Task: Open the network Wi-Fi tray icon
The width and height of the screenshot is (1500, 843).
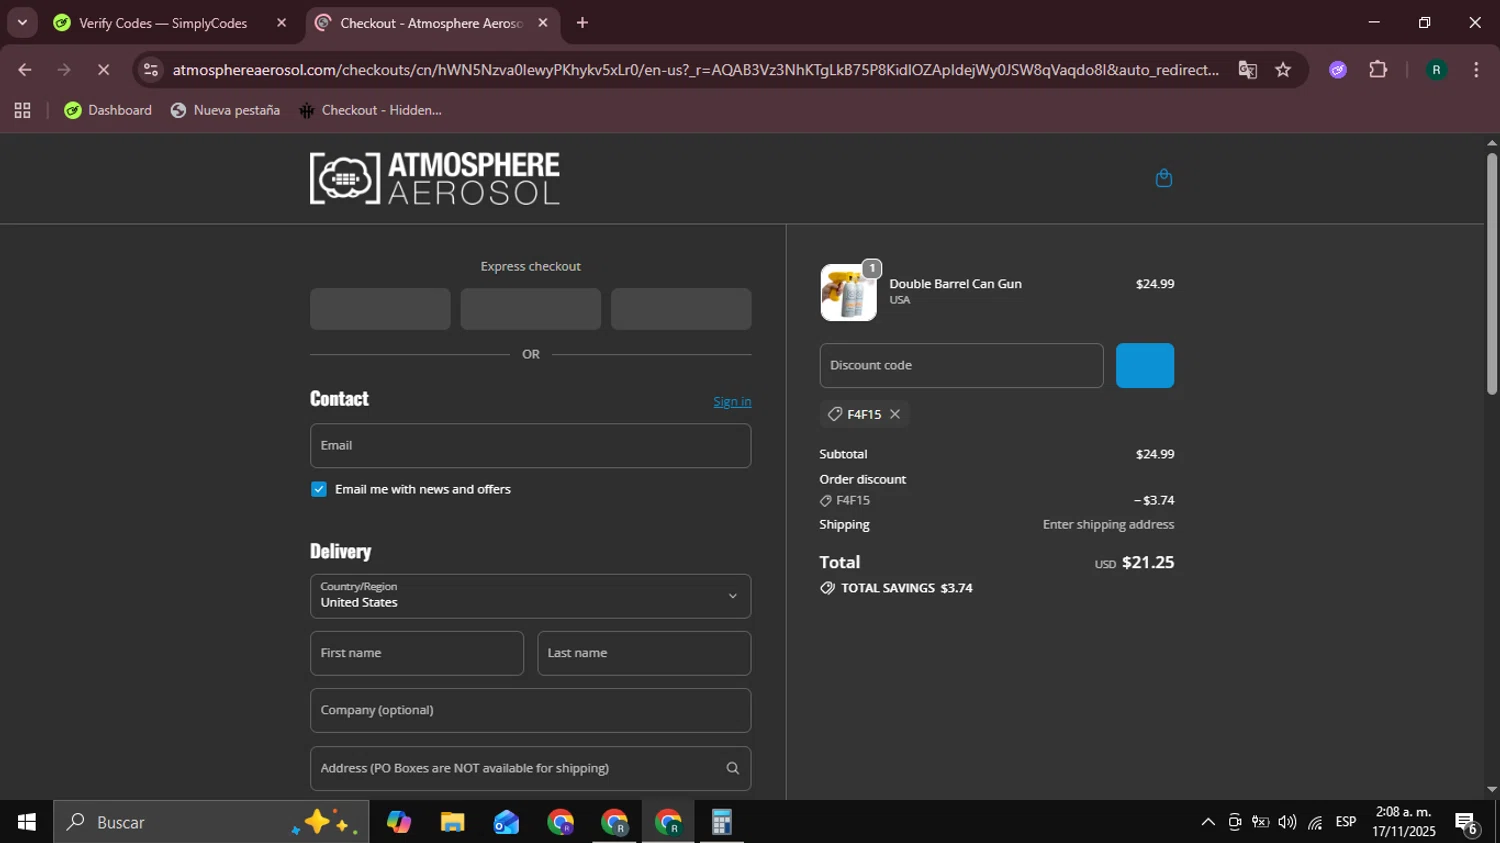Action: (x=1315, y=822)
